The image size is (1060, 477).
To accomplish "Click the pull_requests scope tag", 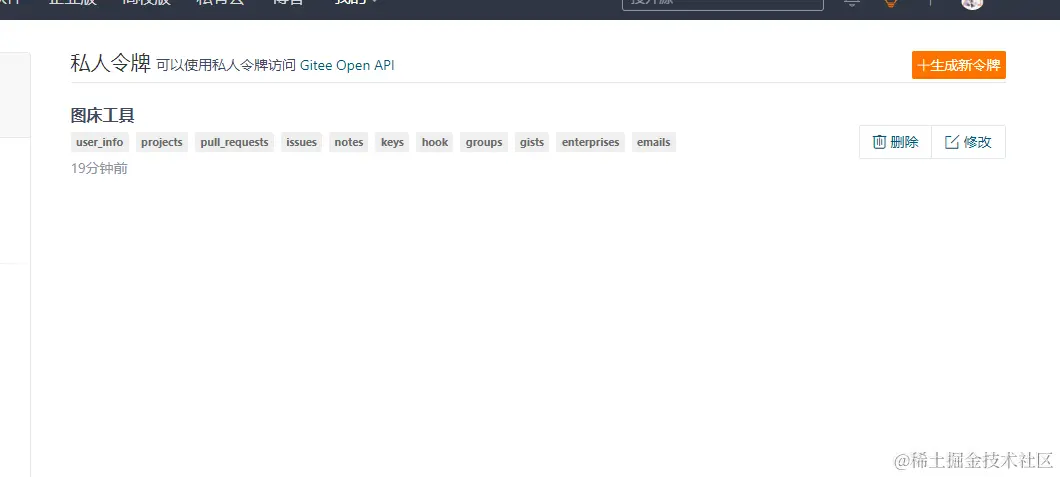I will point(235,142).
